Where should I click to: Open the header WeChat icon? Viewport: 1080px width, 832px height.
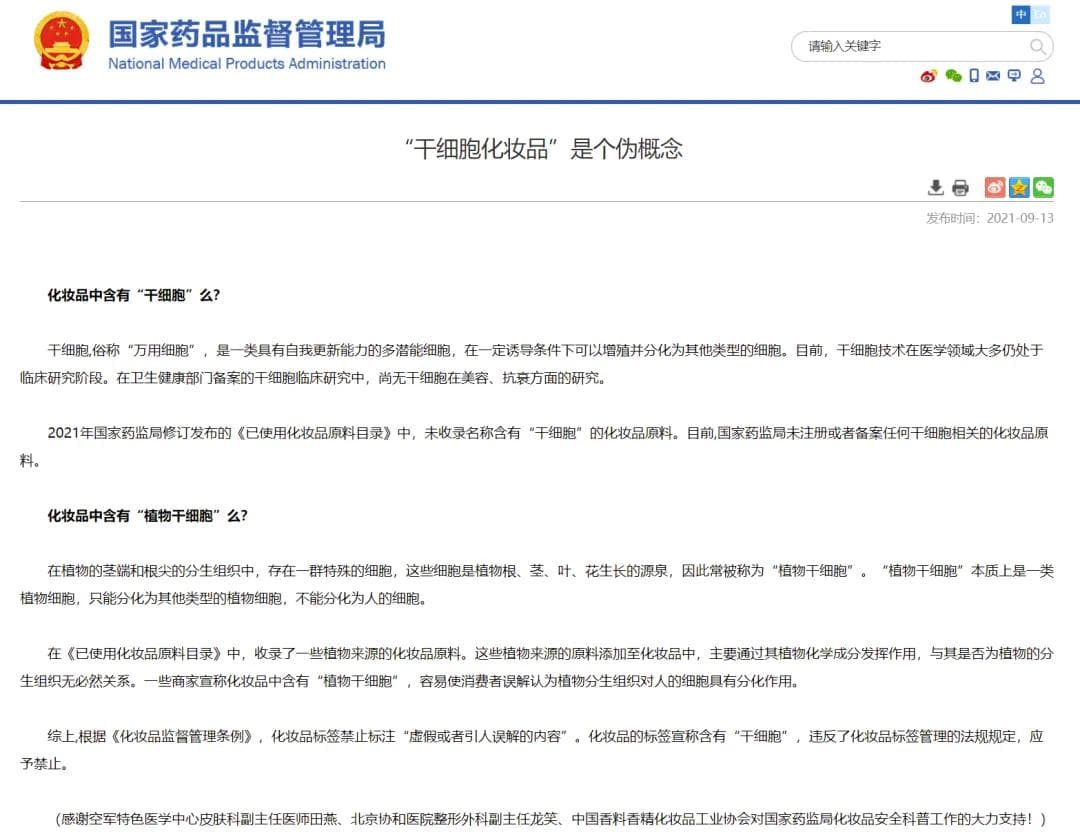click(953, 76)
